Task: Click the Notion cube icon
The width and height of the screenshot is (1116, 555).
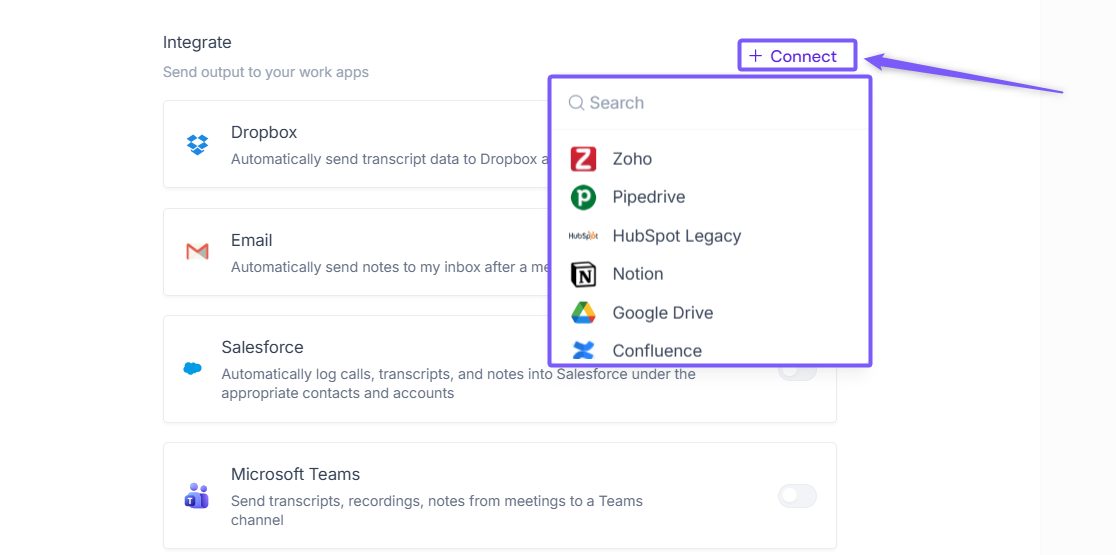Action: (x=583, y=274)
